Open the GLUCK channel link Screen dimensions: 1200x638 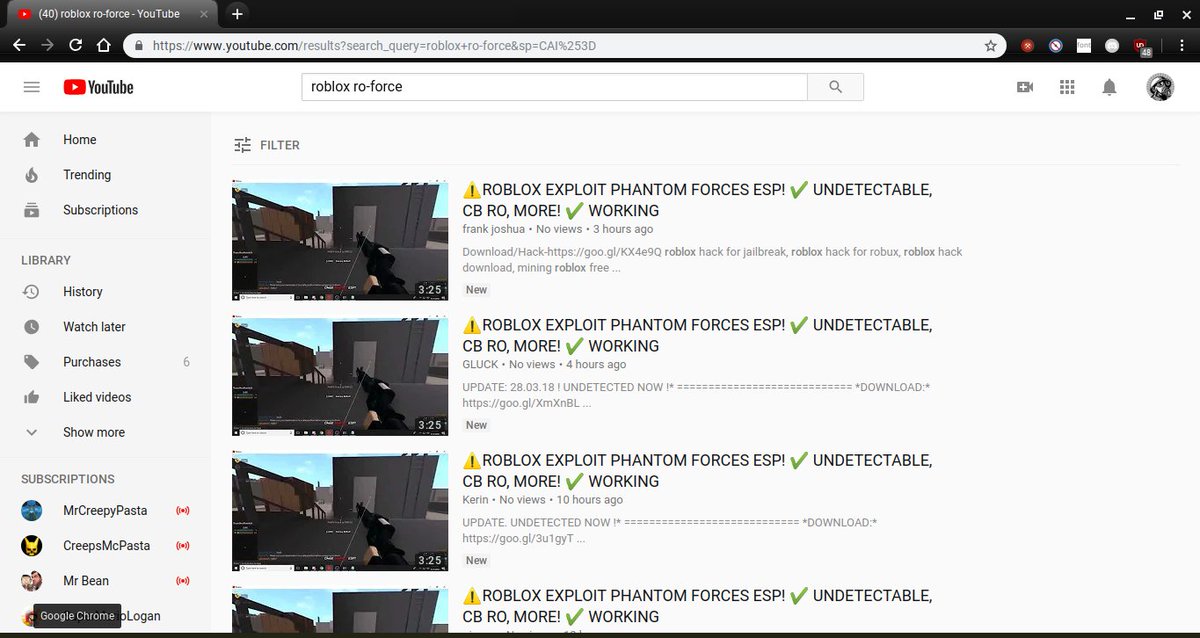(480, 365)
